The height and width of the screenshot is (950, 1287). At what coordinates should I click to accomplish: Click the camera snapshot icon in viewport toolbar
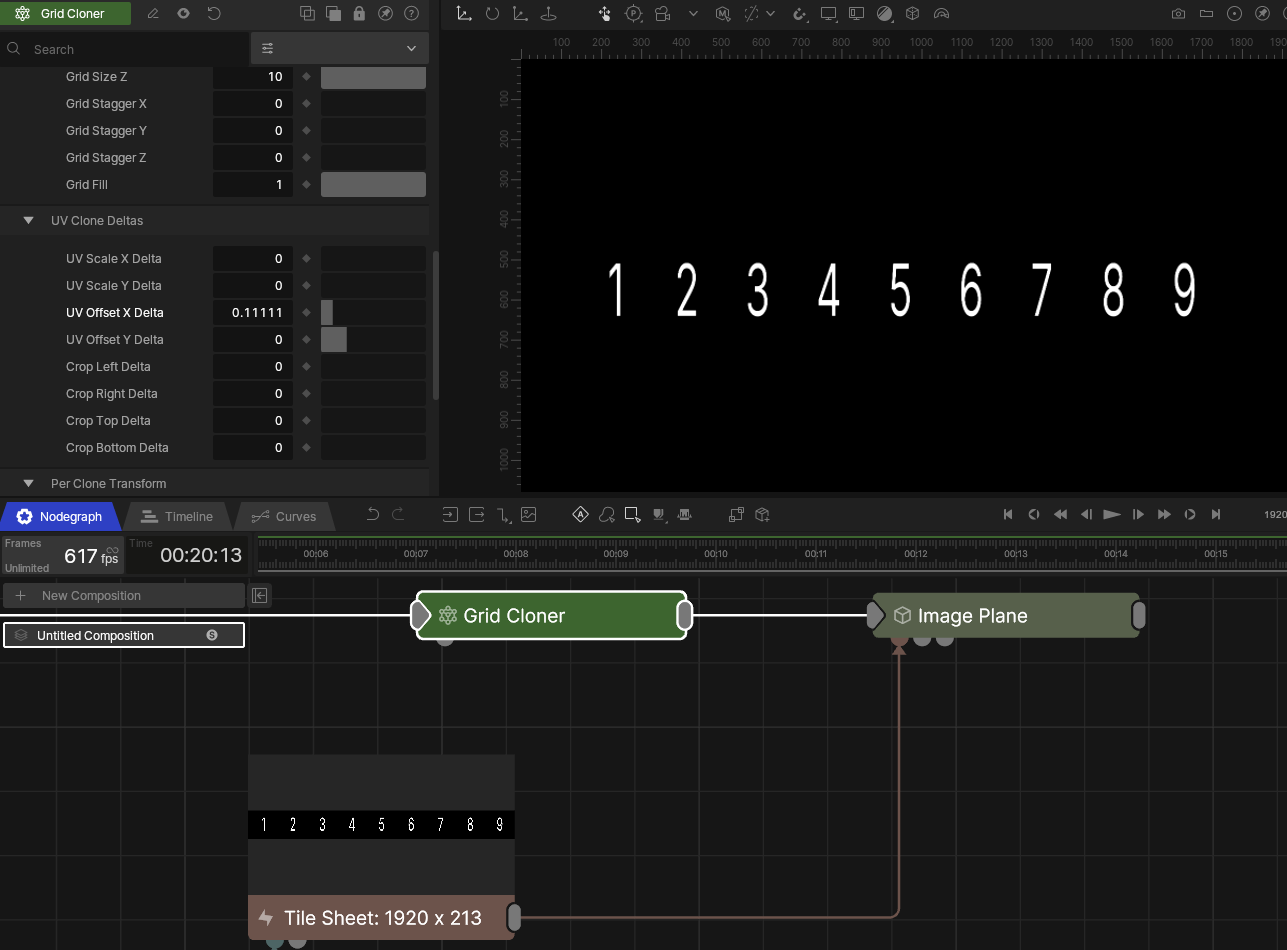[1179, 14]
